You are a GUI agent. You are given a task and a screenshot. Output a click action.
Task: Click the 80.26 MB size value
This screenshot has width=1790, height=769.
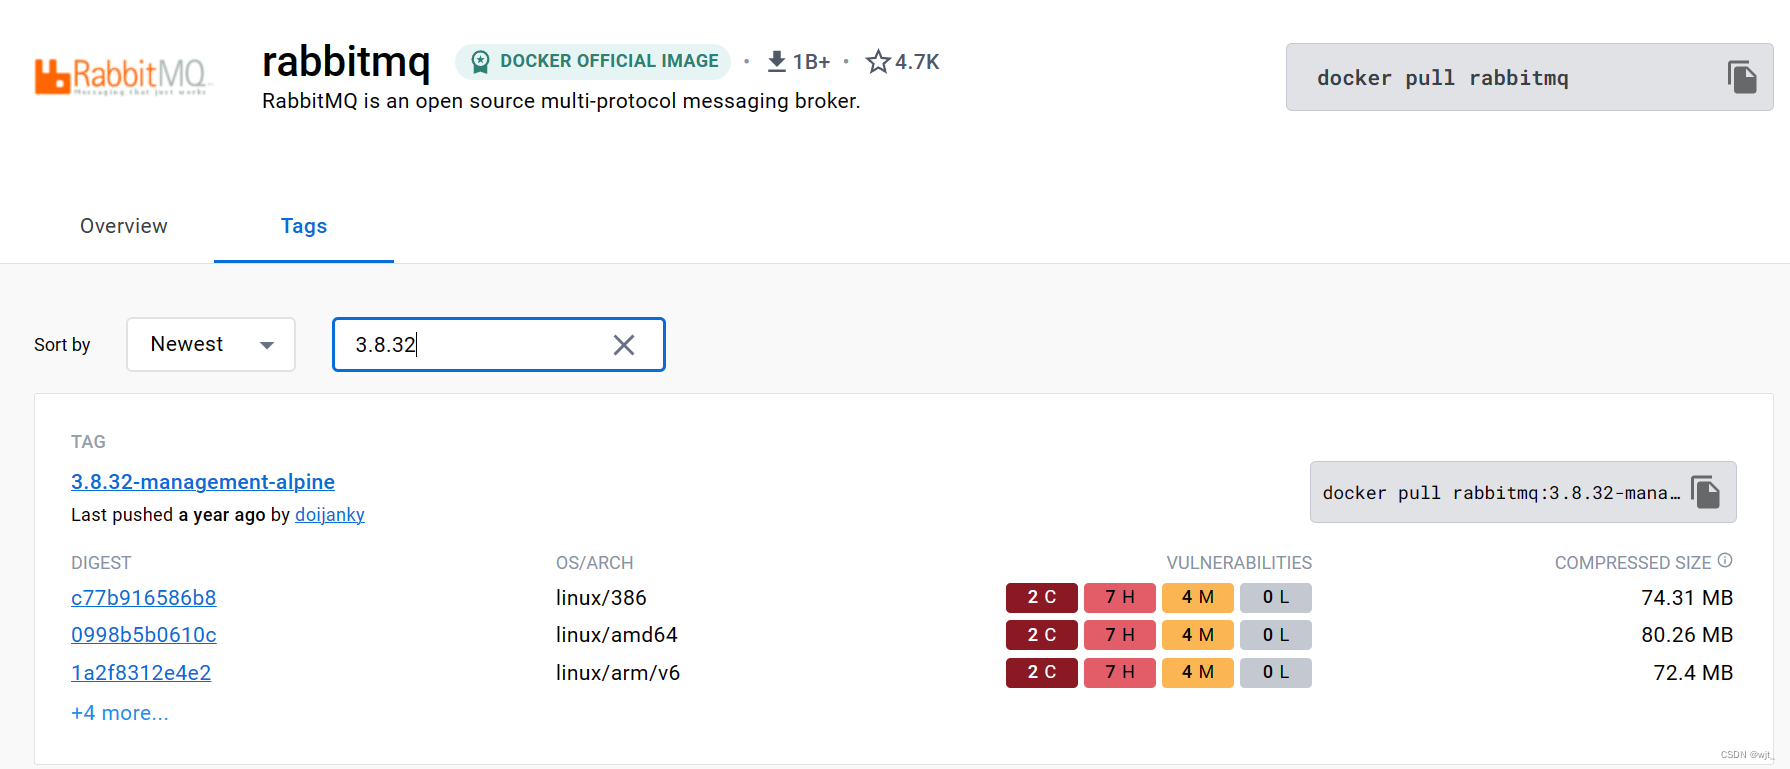(x=1687, y=635)
